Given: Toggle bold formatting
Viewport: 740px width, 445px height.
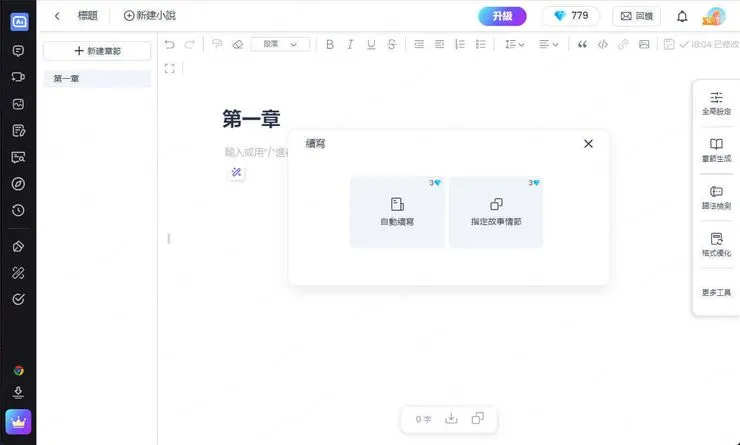Looking at the screenshot, I should coord(330,44).
